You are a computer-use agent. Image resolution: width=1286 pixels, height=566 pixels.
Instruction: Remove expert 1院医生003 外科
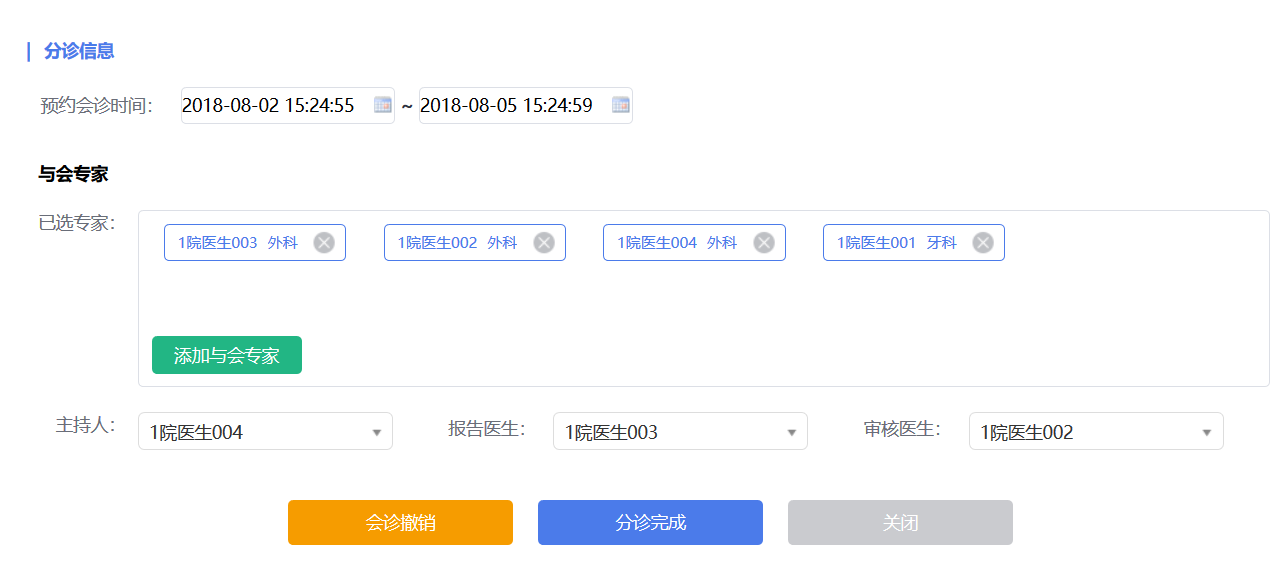tap(324, 243)
